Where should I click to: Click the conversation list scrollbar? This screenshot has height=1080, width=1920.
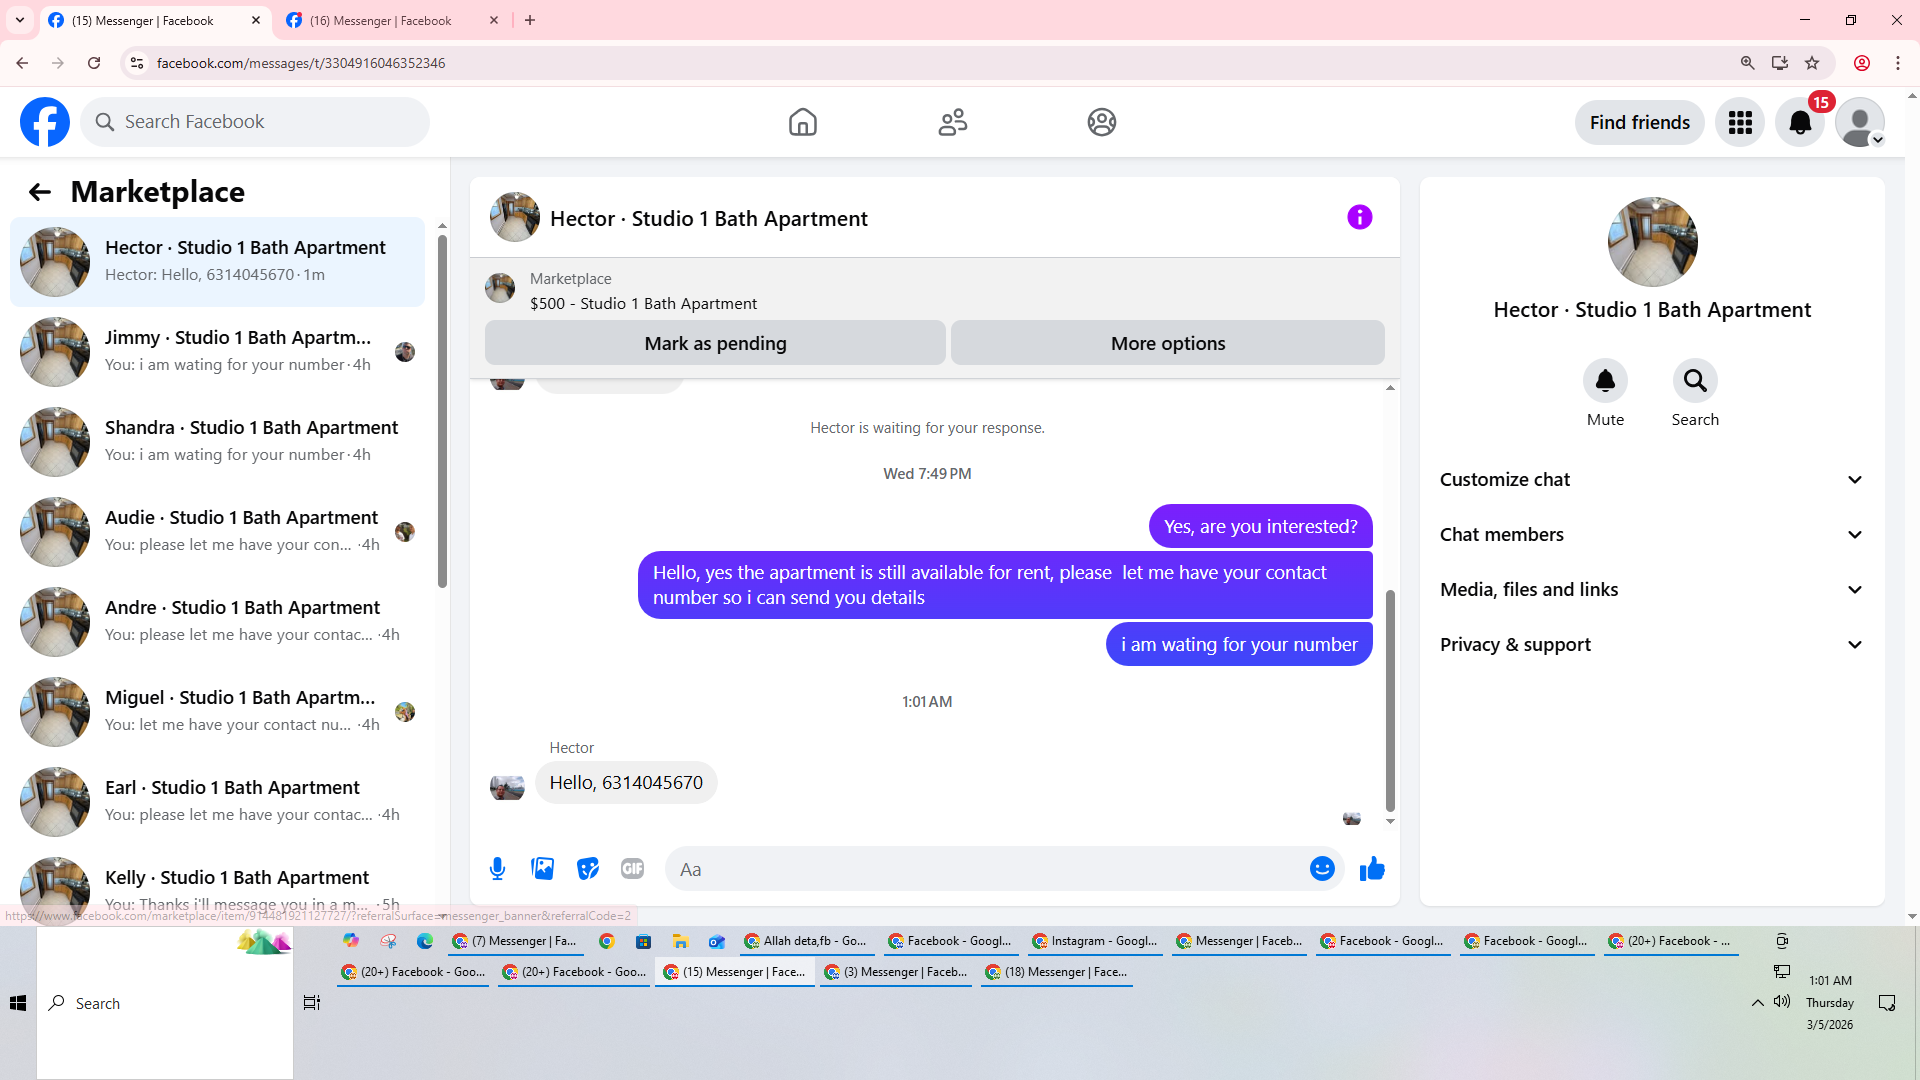point(442,410)
